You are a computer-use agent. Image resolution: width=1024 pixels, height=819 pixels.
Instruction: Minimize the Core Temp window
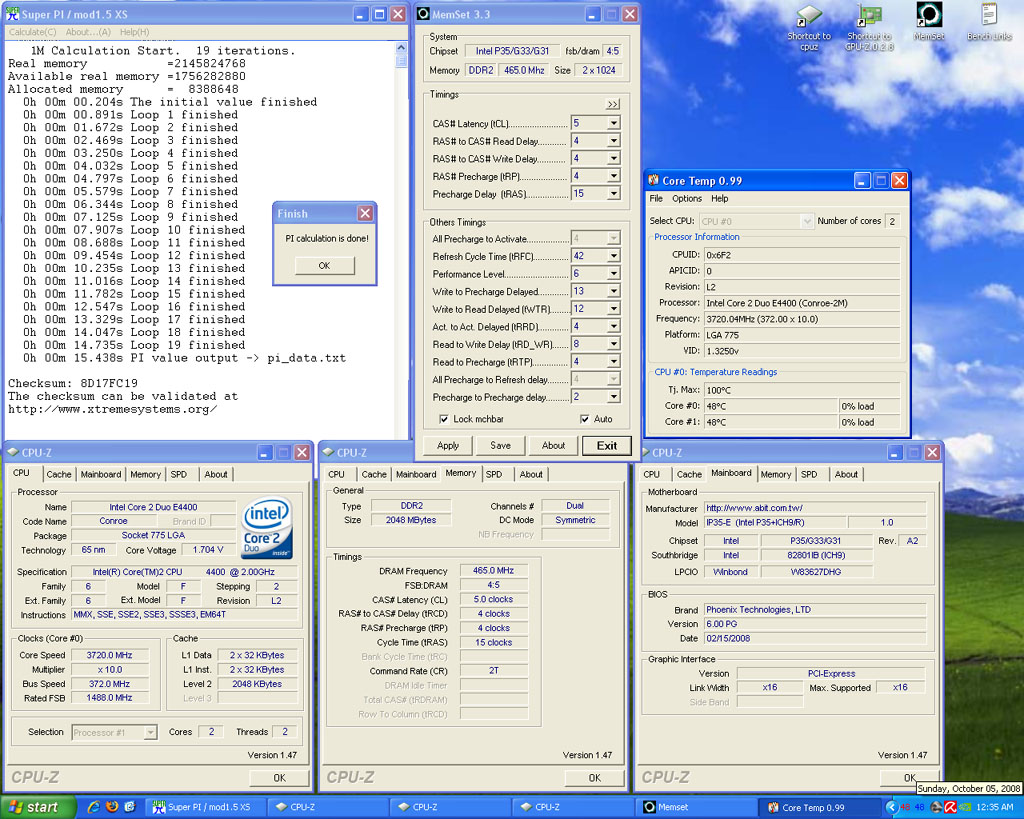coord(862,180)
